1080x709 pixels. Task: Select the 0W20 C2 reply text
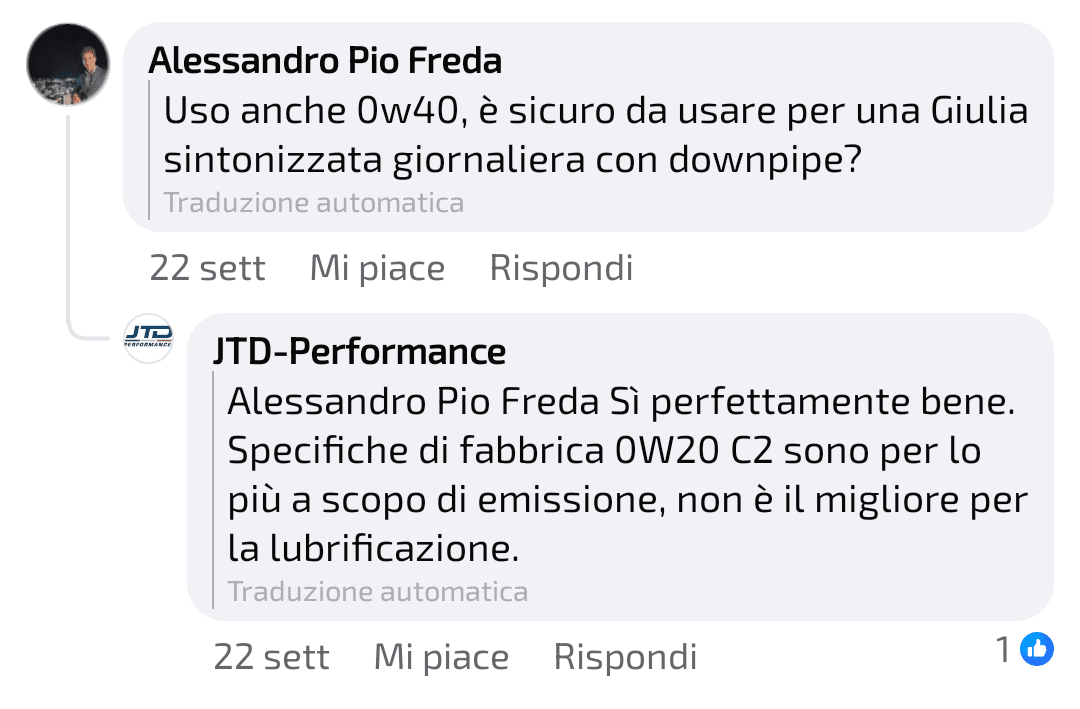coord(627,475)
